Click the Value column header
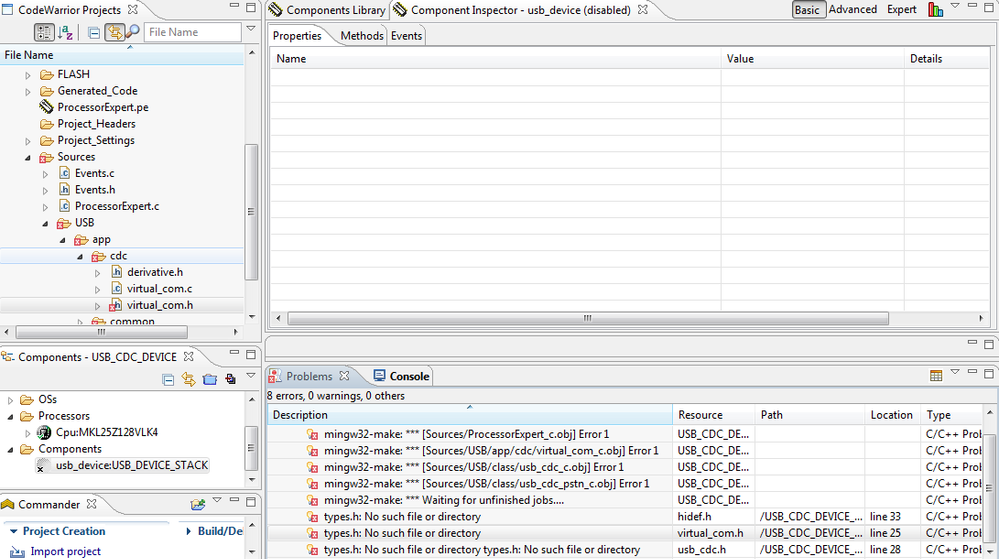999x559 pixels. (x=812, y=59)
